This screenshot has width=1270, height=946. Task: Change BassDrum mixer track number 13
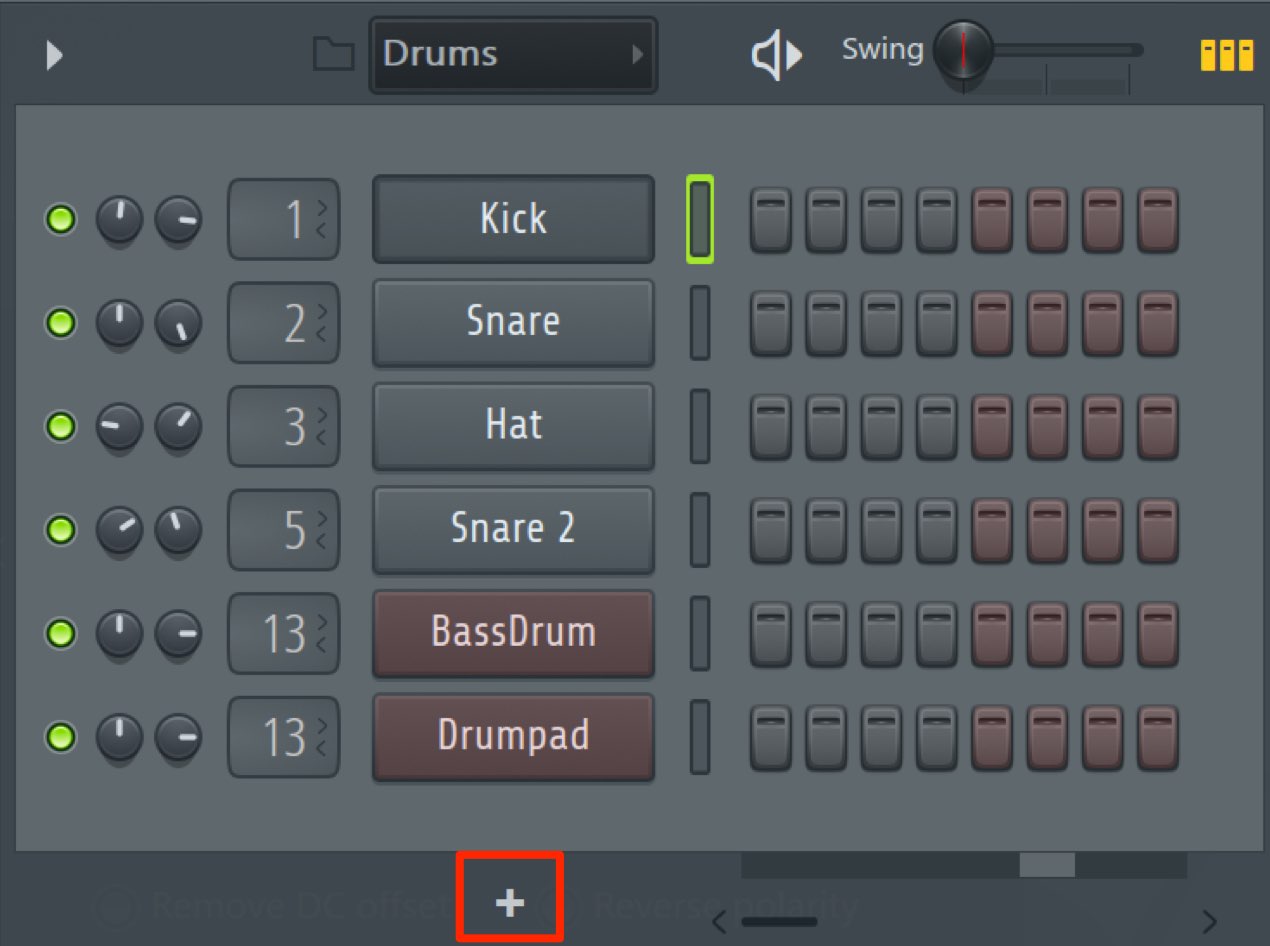tap(284, 633)
